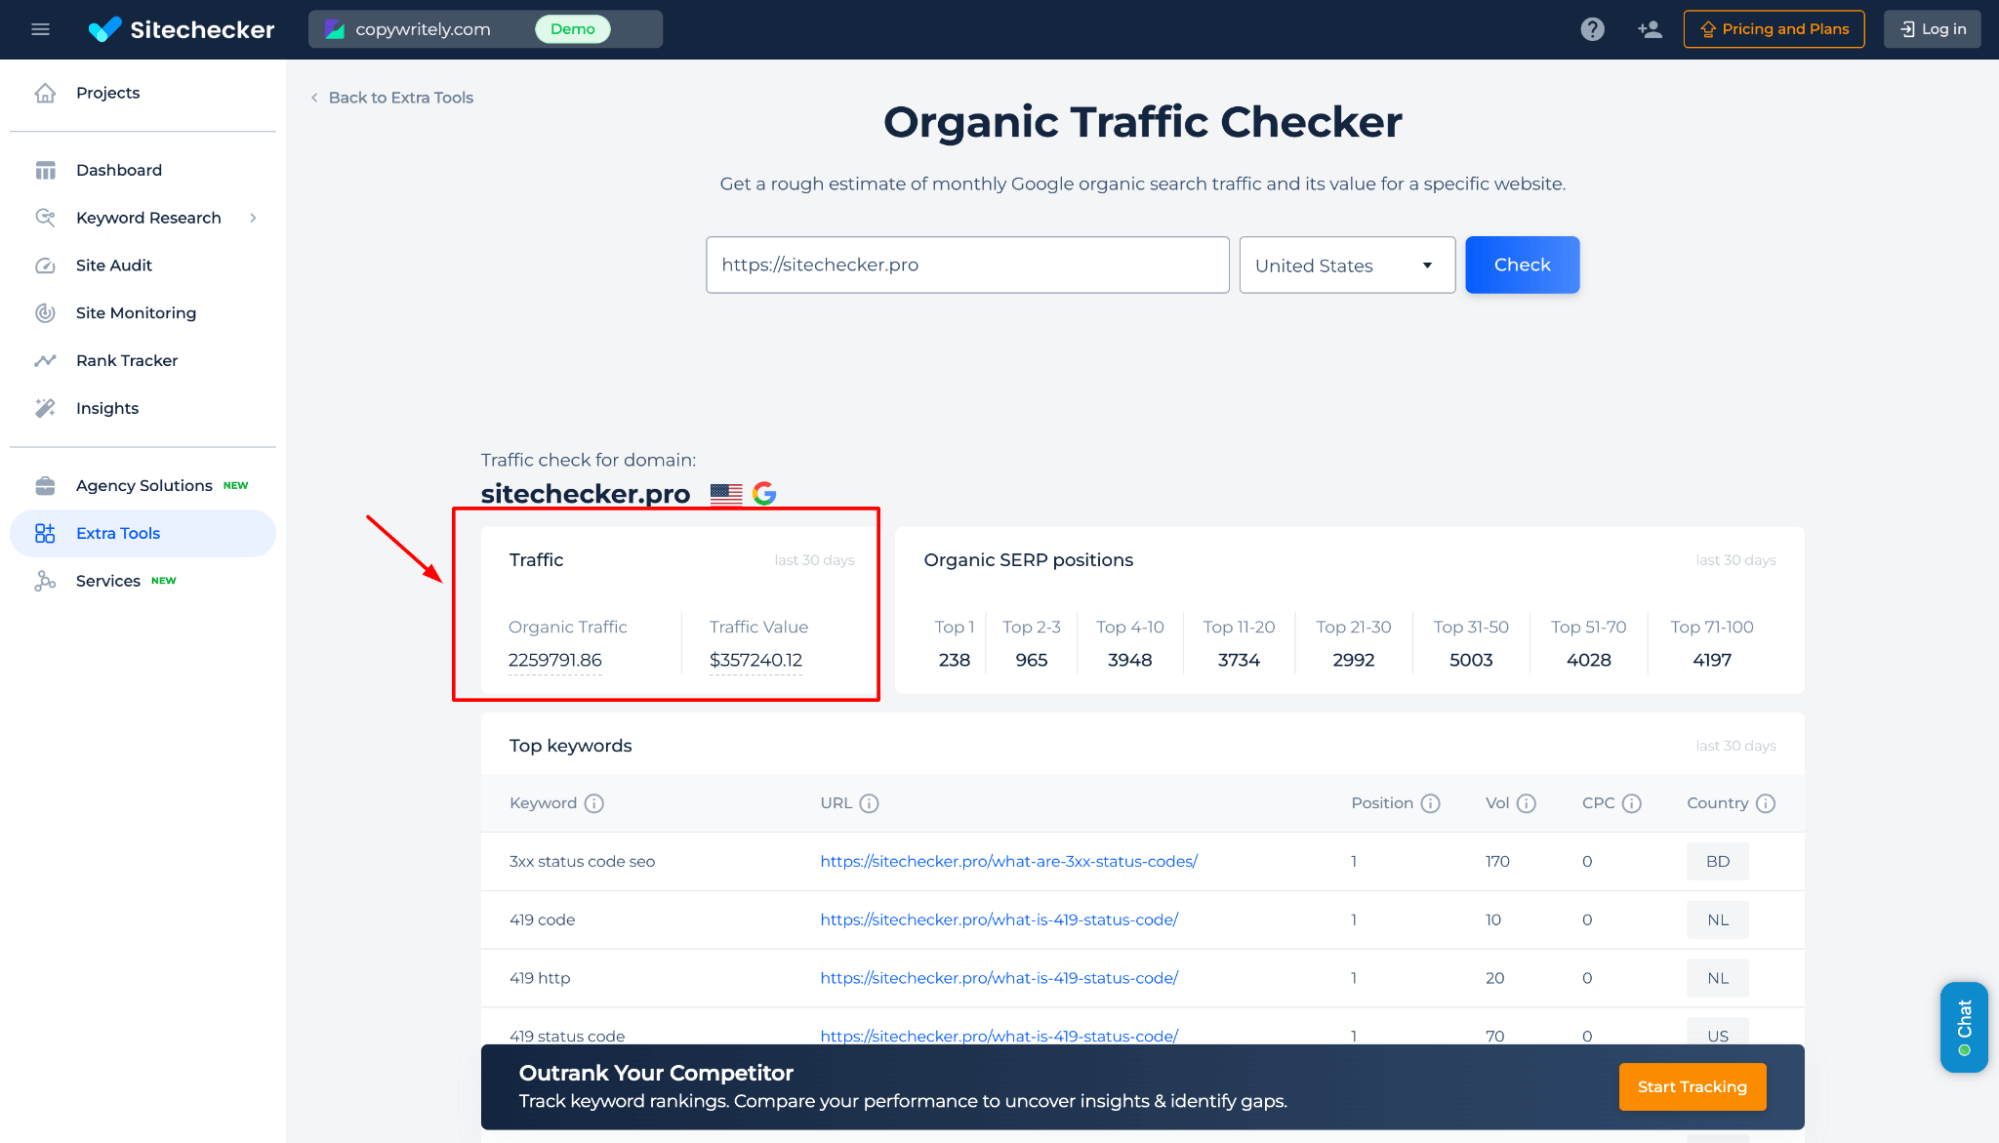This screenshot has height=1143, width=1999.
Task: Switch to the Extra Tools section
Action: click(x=118, y=533)
